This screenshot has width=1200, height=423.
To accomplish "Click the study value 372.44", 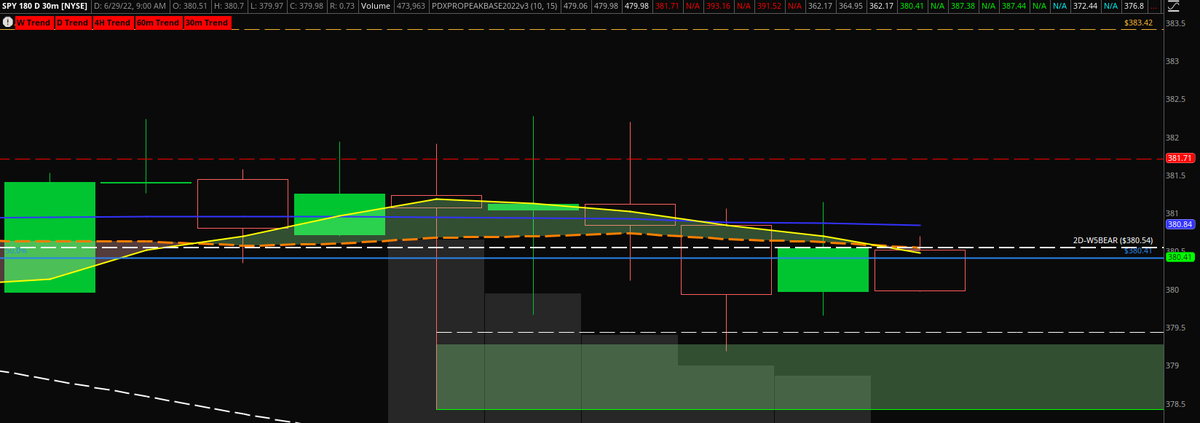I will click(x=1085, y=6).
